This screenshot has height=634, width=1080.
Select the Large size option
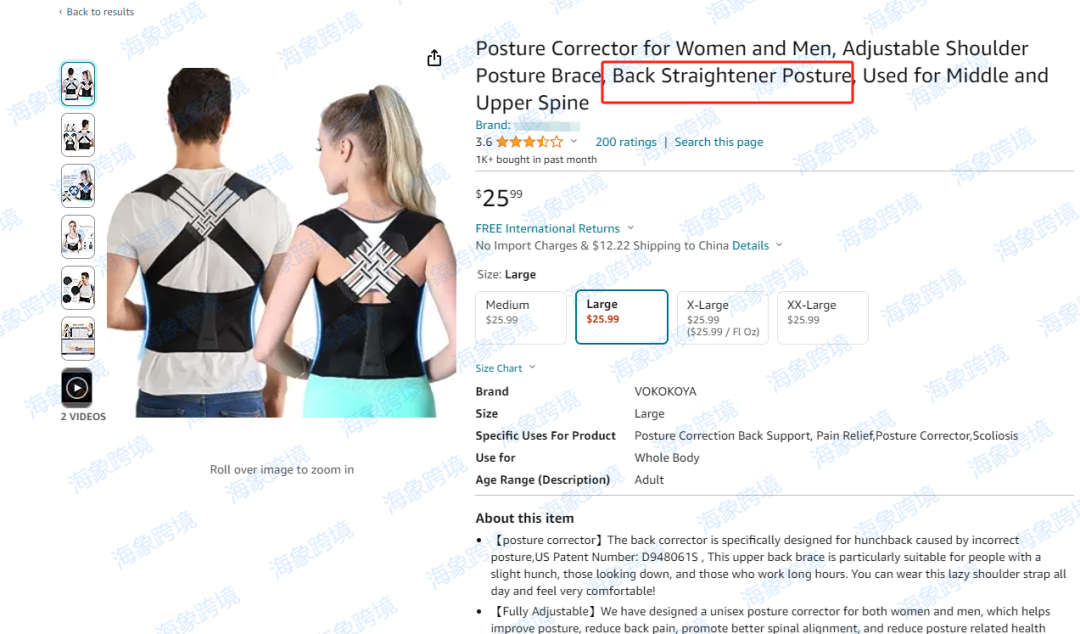click(621, 317)
